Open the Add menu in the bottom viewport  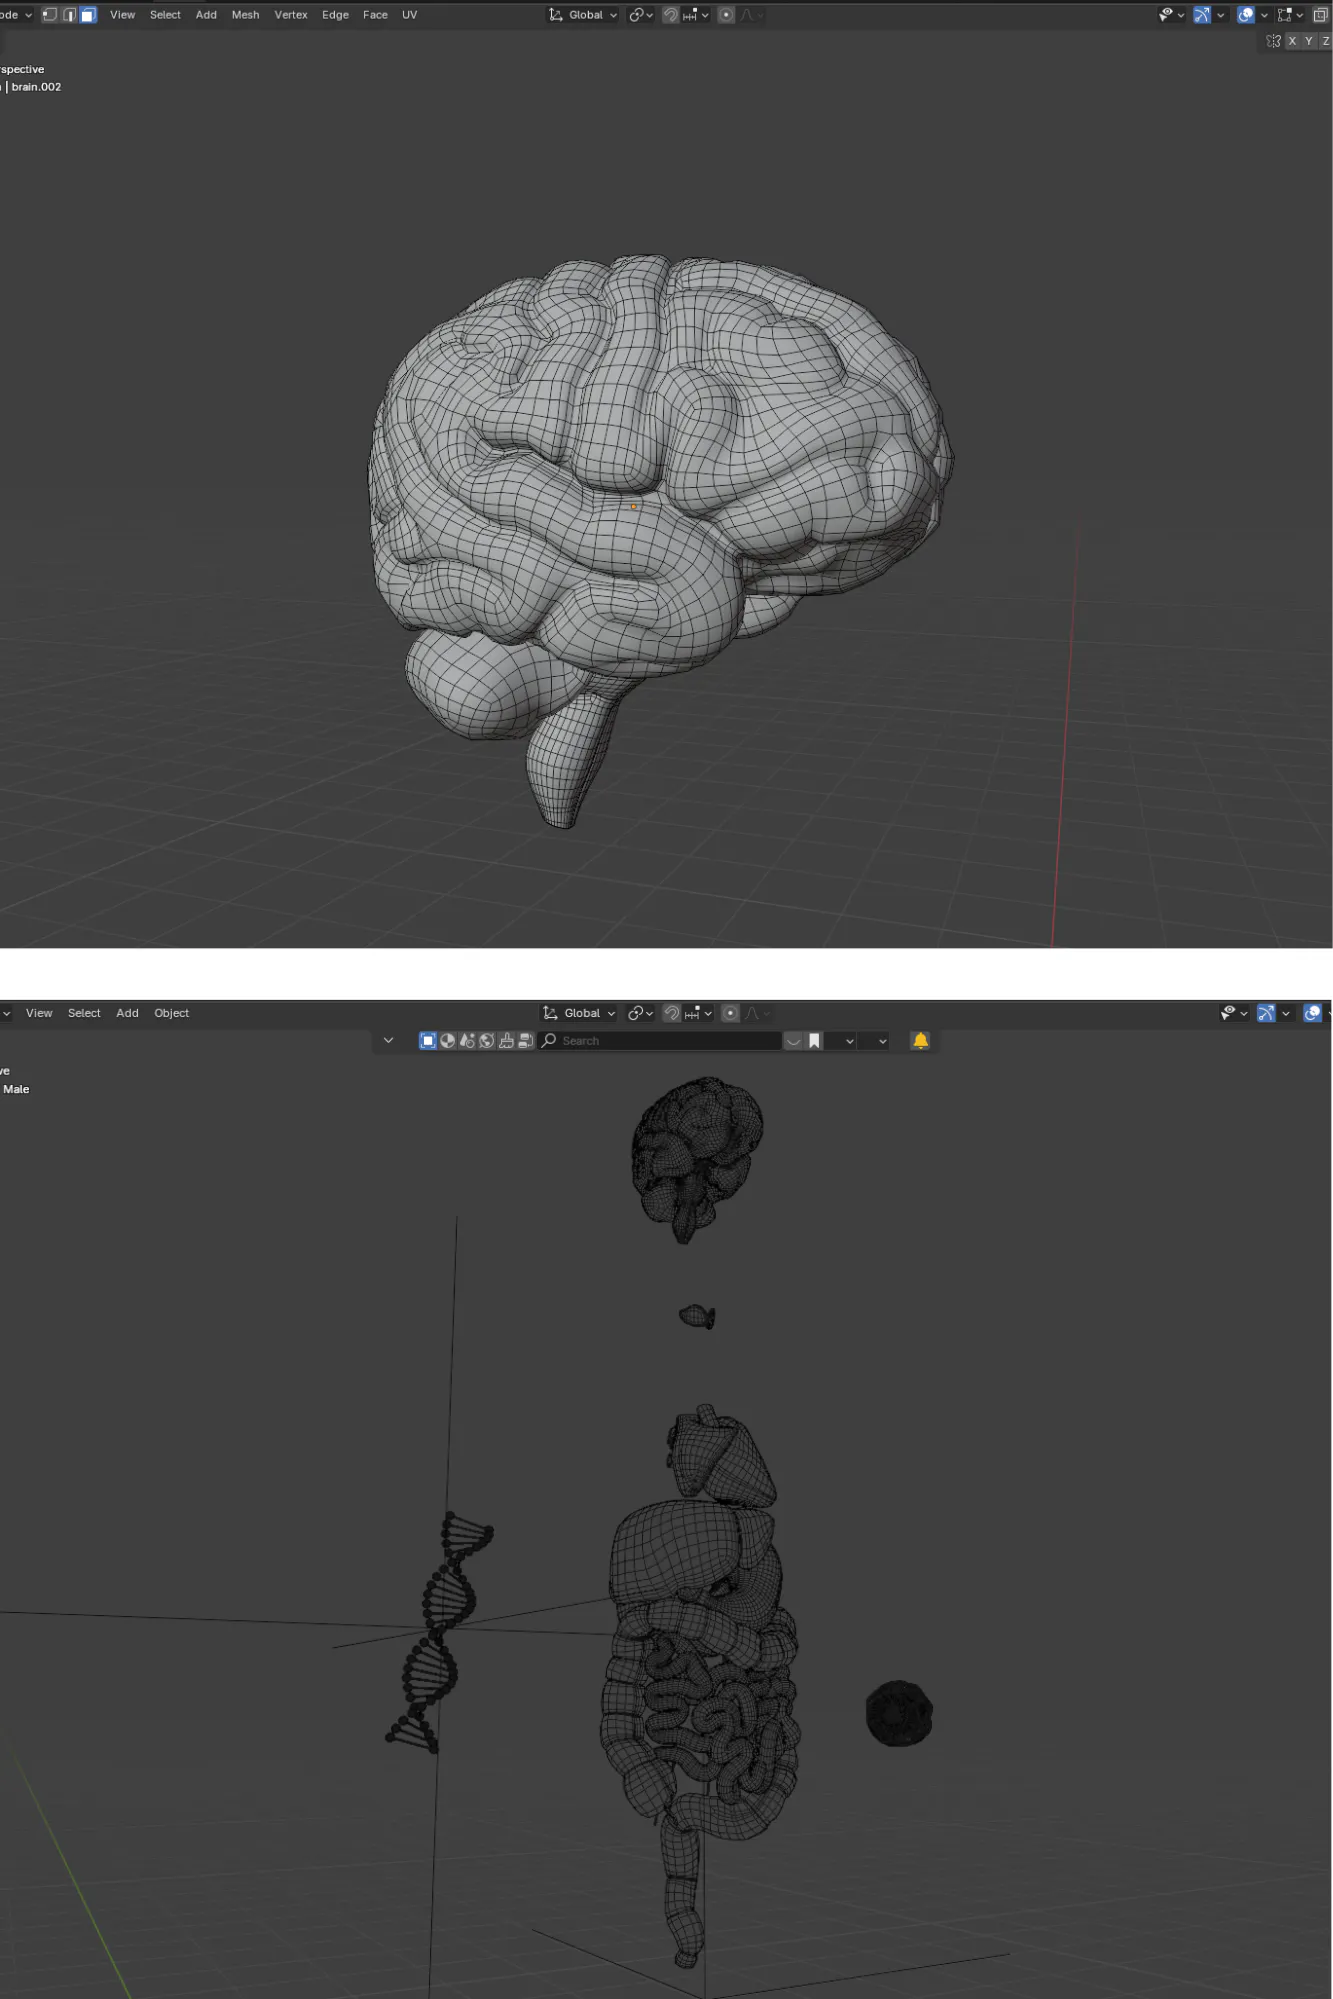(x=127, y=1013)
